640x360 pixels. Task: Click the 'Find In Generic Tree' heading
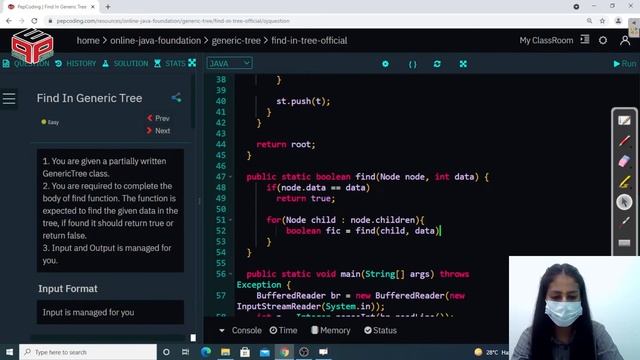(x=89, y=98)
